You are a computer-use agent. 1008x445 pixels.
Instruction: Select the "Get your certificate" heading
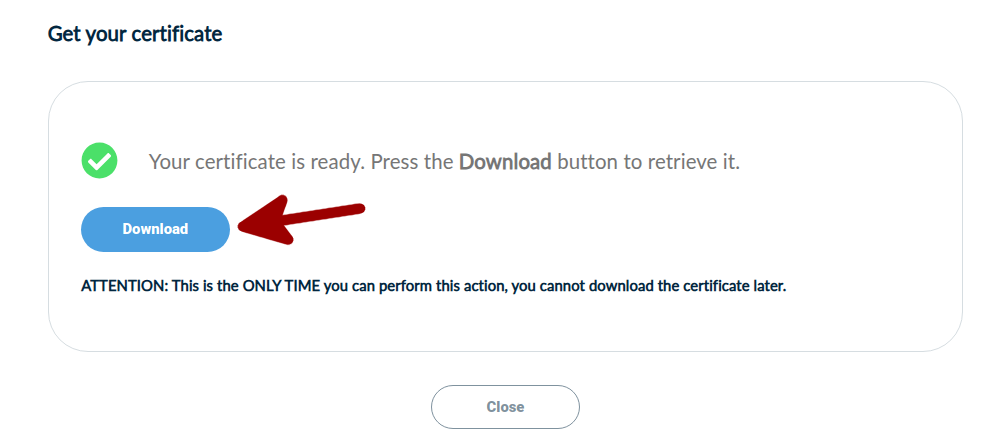[x=135, y=34]
